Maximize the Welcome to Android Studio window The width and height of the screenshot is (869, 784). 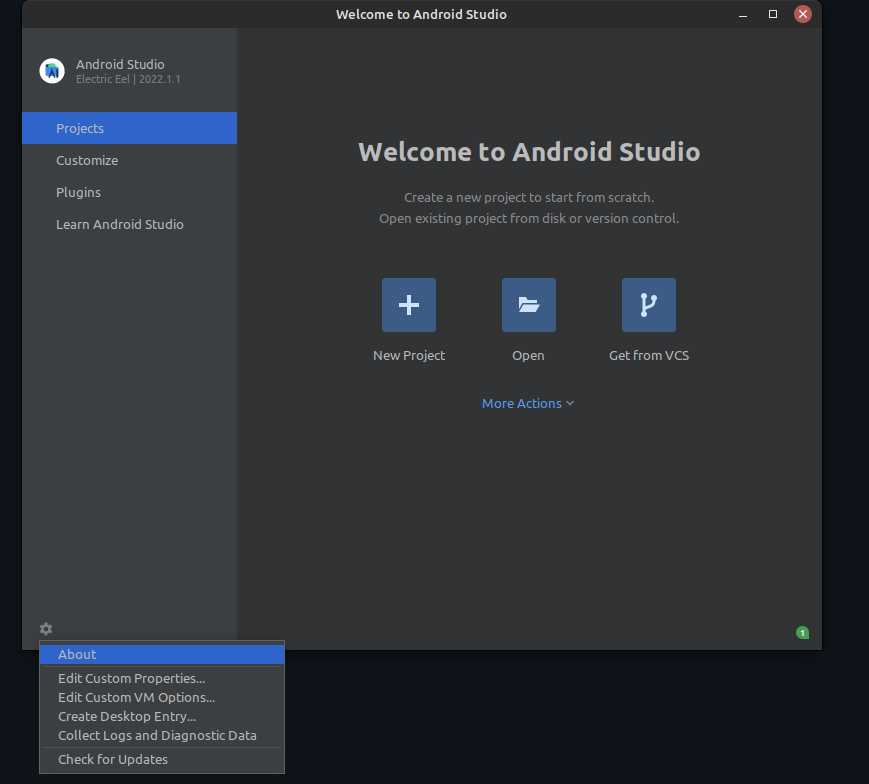[773, 14]
